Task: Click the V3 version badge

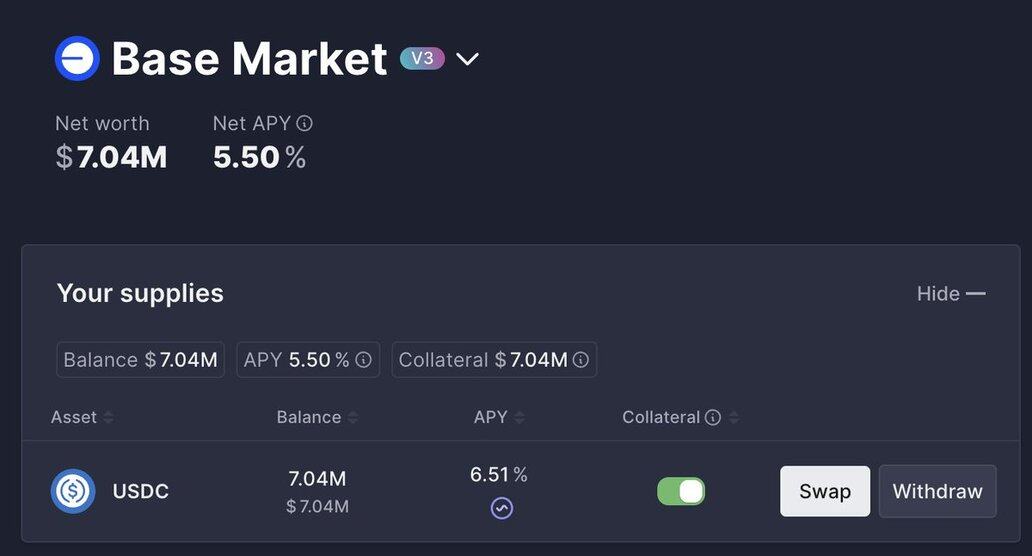Action: [x=422, y=58]
